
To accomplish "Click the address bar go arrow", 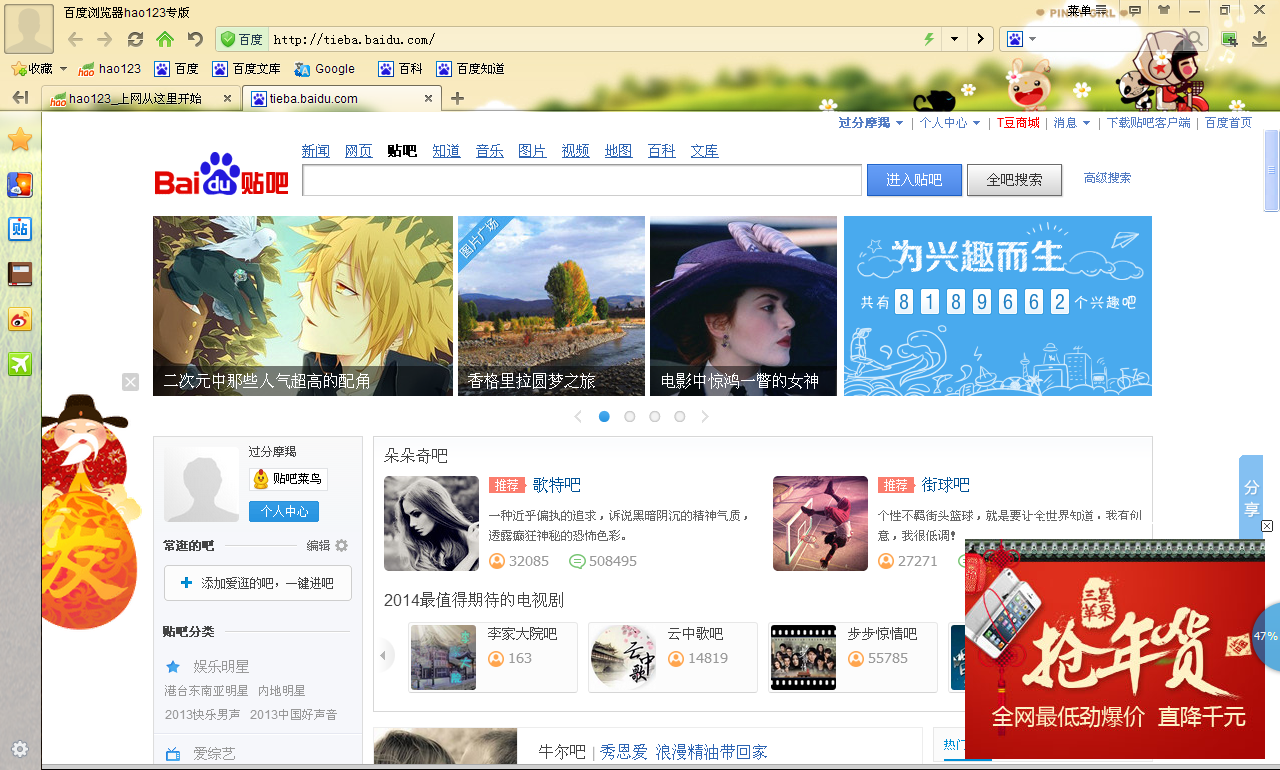I will point(980,39).
